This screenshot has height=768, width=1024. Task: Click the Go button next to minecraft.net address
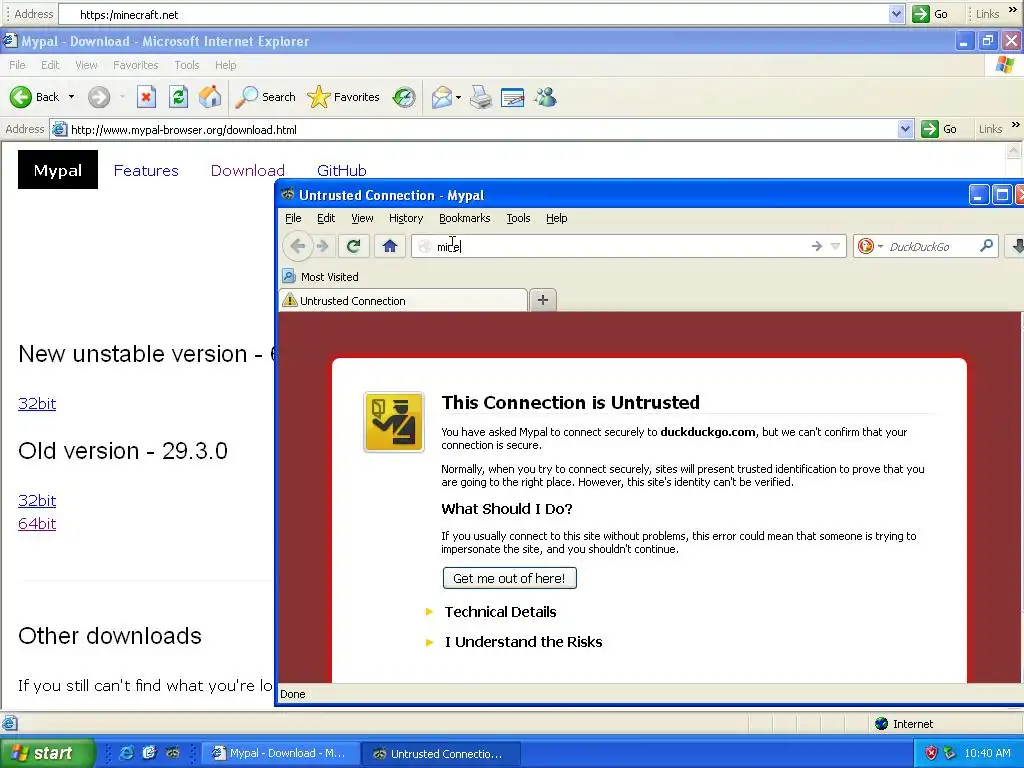pos(930,14)
